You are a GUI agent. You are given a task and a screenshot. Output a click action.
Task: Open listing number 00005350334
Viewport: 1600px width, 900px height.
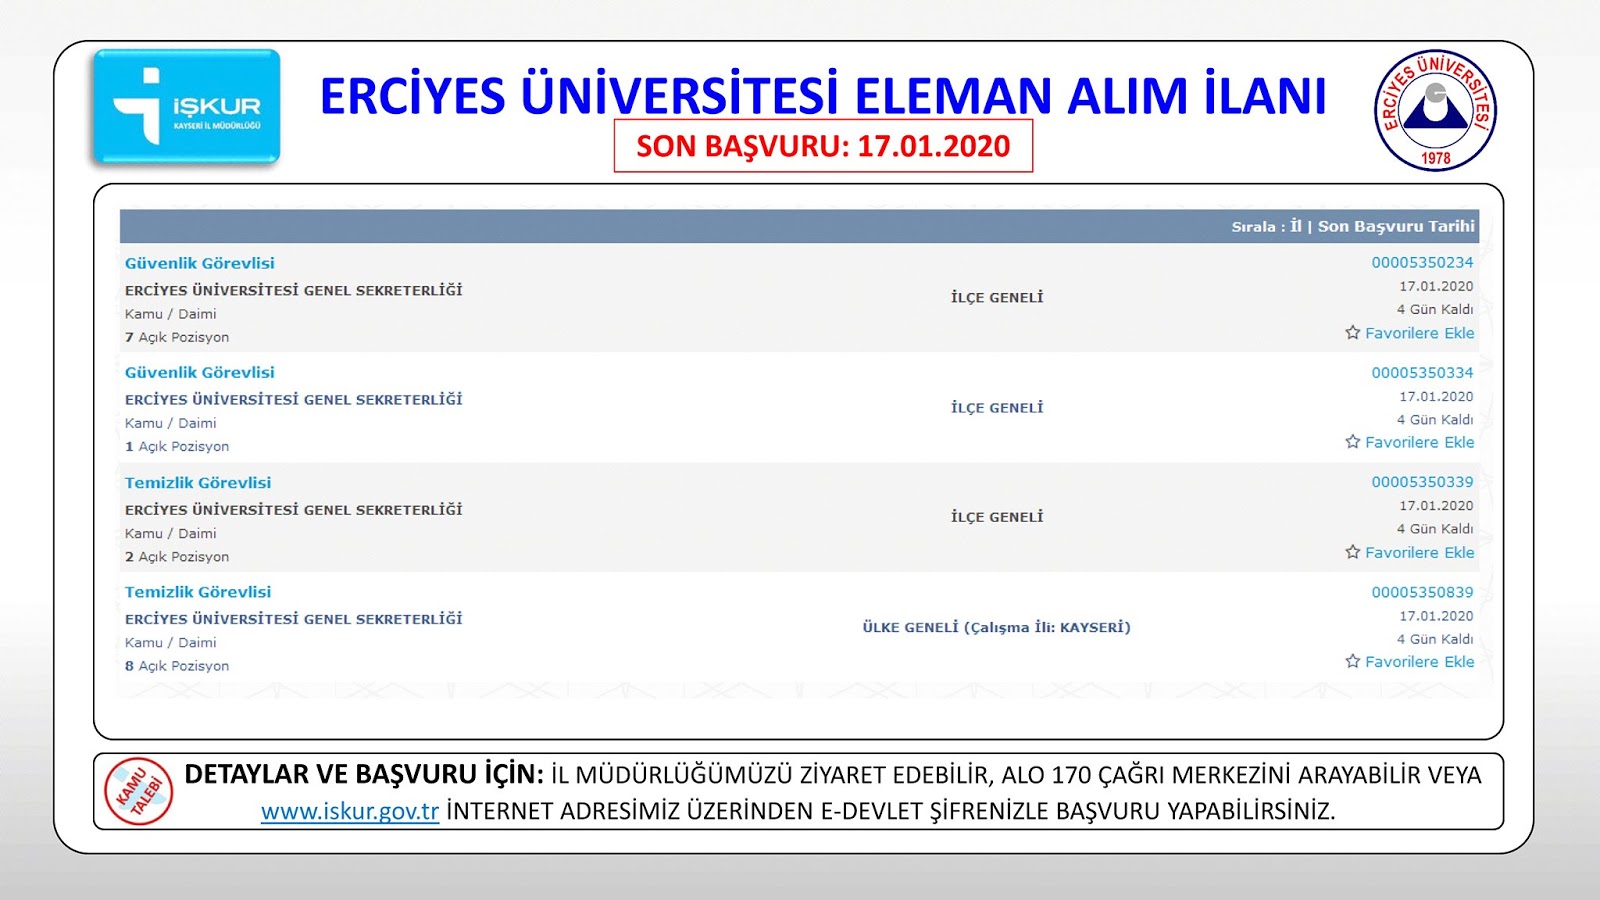point(1422,372)
